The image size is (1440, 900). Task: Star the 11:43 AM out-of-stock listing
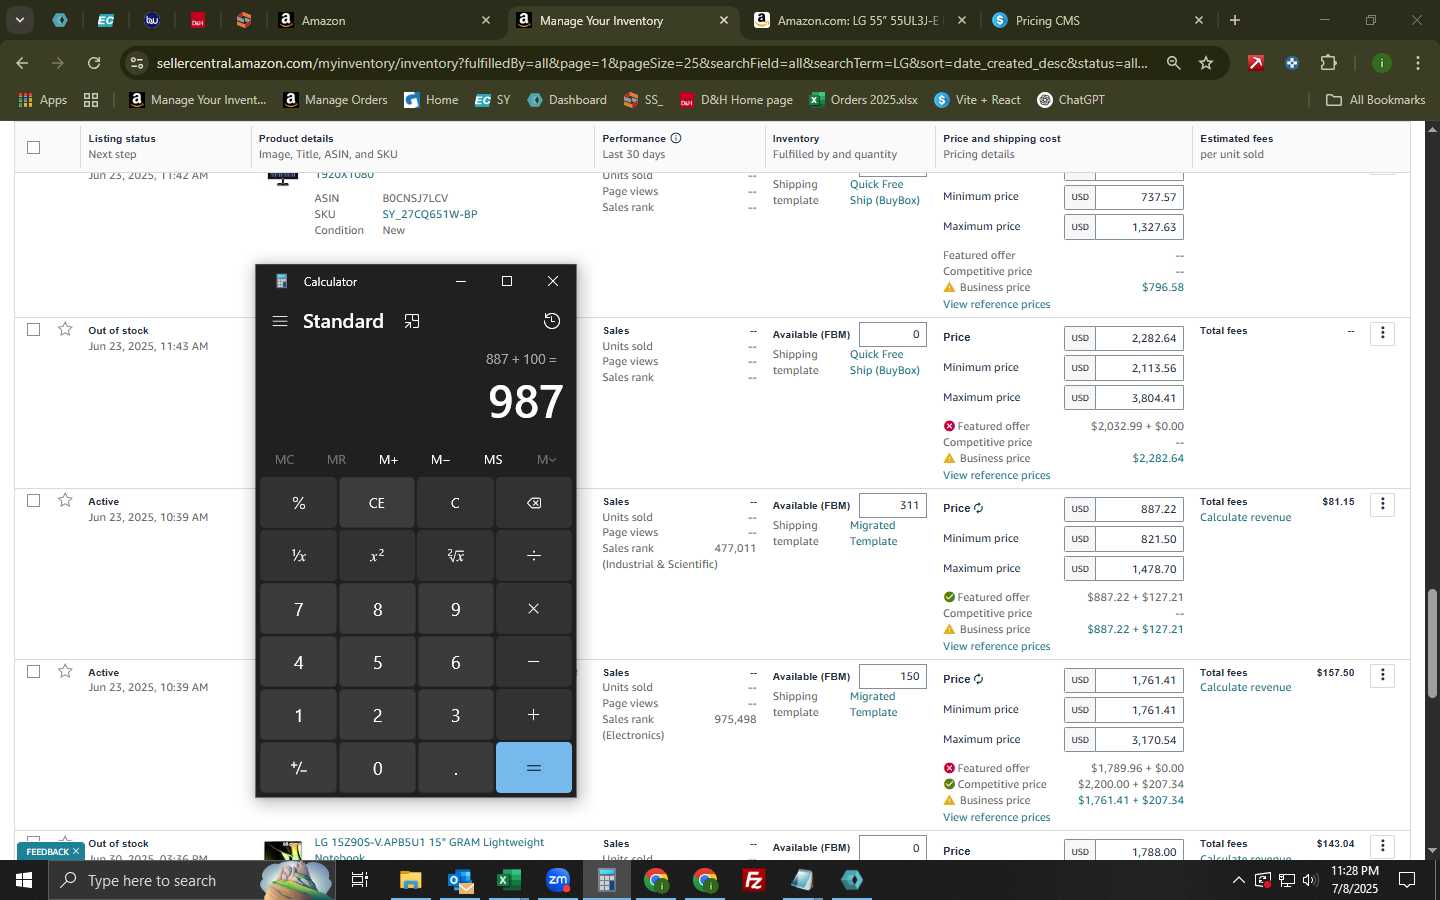[65, 329]
